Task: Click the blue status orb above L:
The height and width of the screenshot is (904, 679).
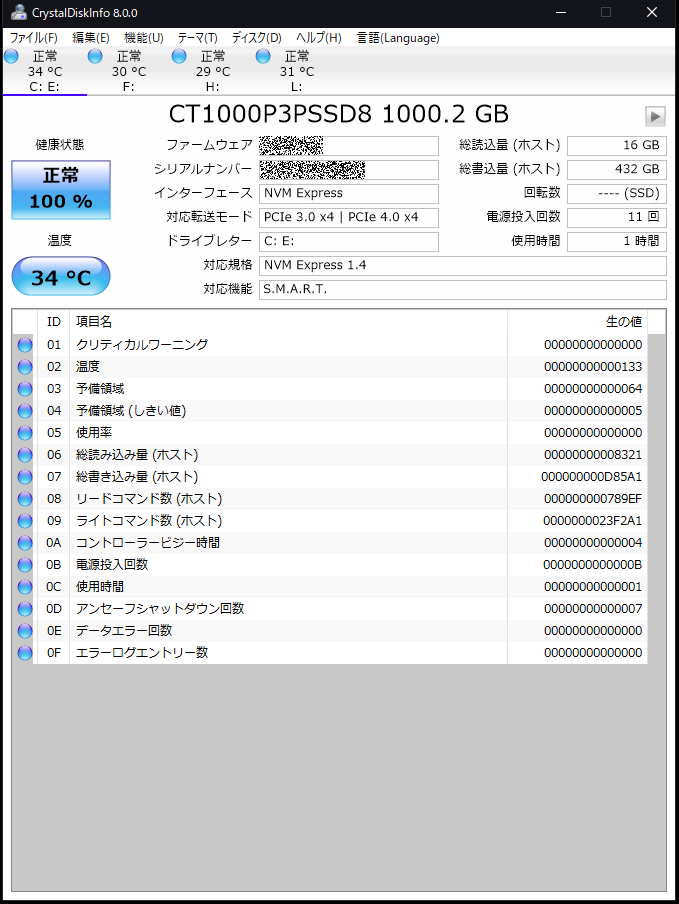Action: (x=263, y=56)
